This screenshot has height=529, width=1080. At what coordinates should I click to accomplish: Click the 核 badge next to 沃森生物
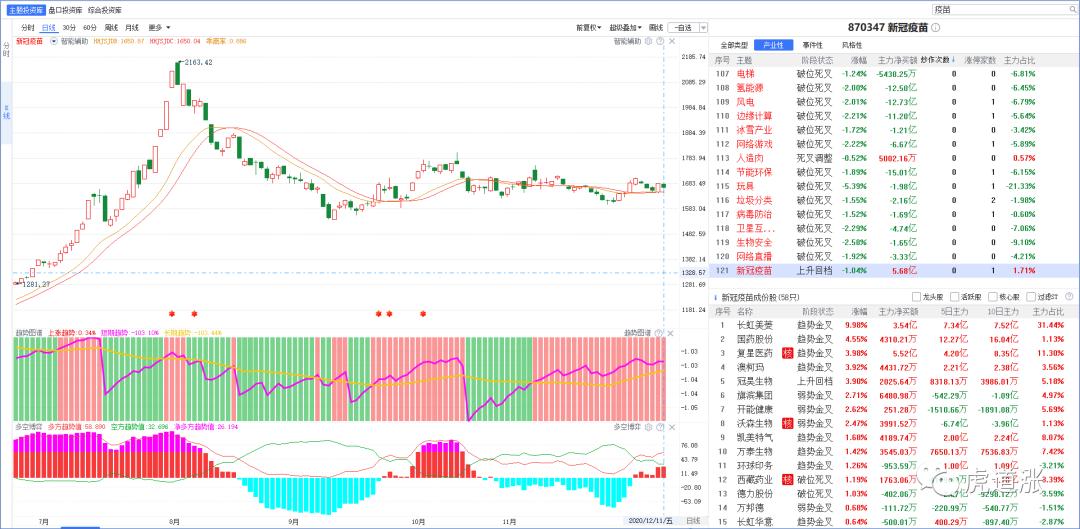[x=787, y=423]
